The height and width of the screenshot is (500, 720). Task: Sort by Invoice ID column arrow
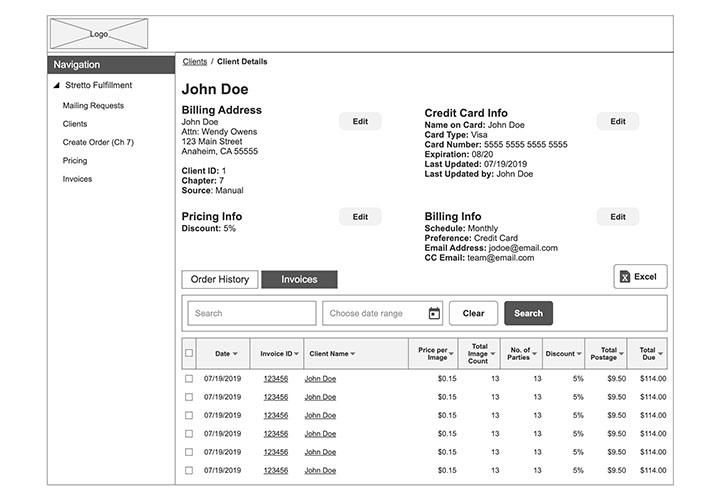pos(297,354)
